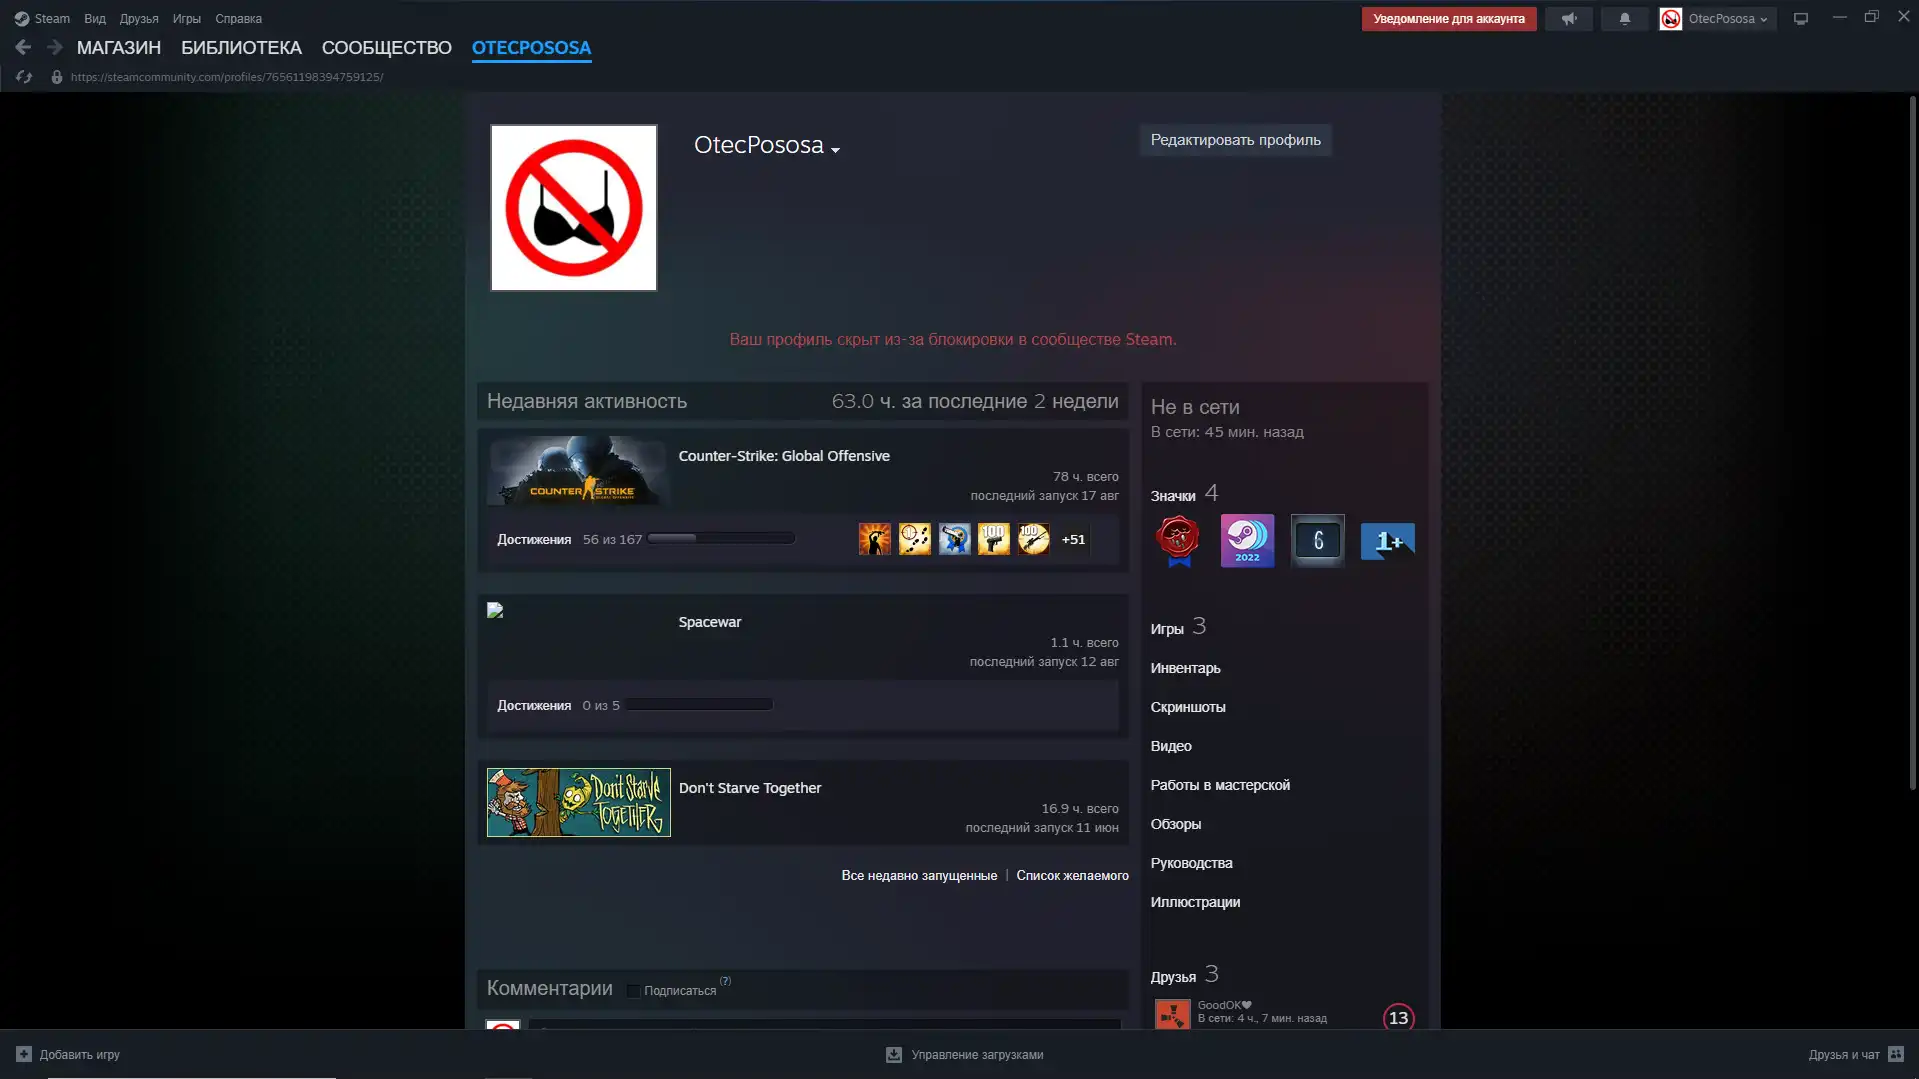Open the Скриншоты link
This screenshot has width=1919, height=1079.
(x=1187, y=707)
